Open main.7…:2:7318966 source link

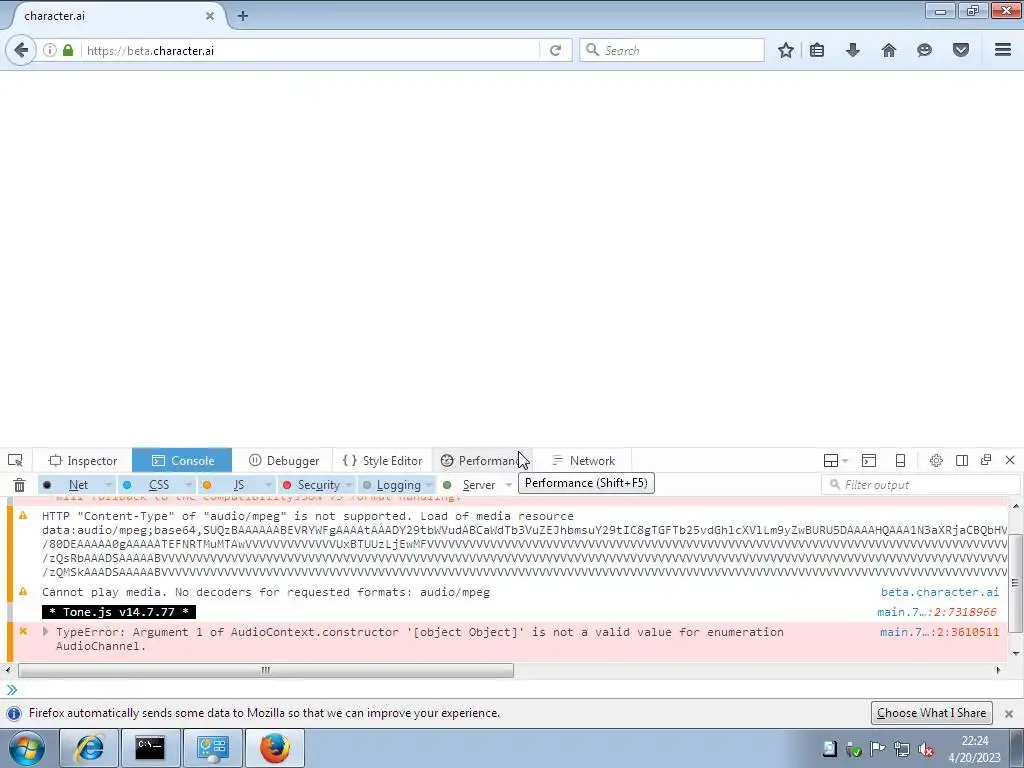point(936,613)
